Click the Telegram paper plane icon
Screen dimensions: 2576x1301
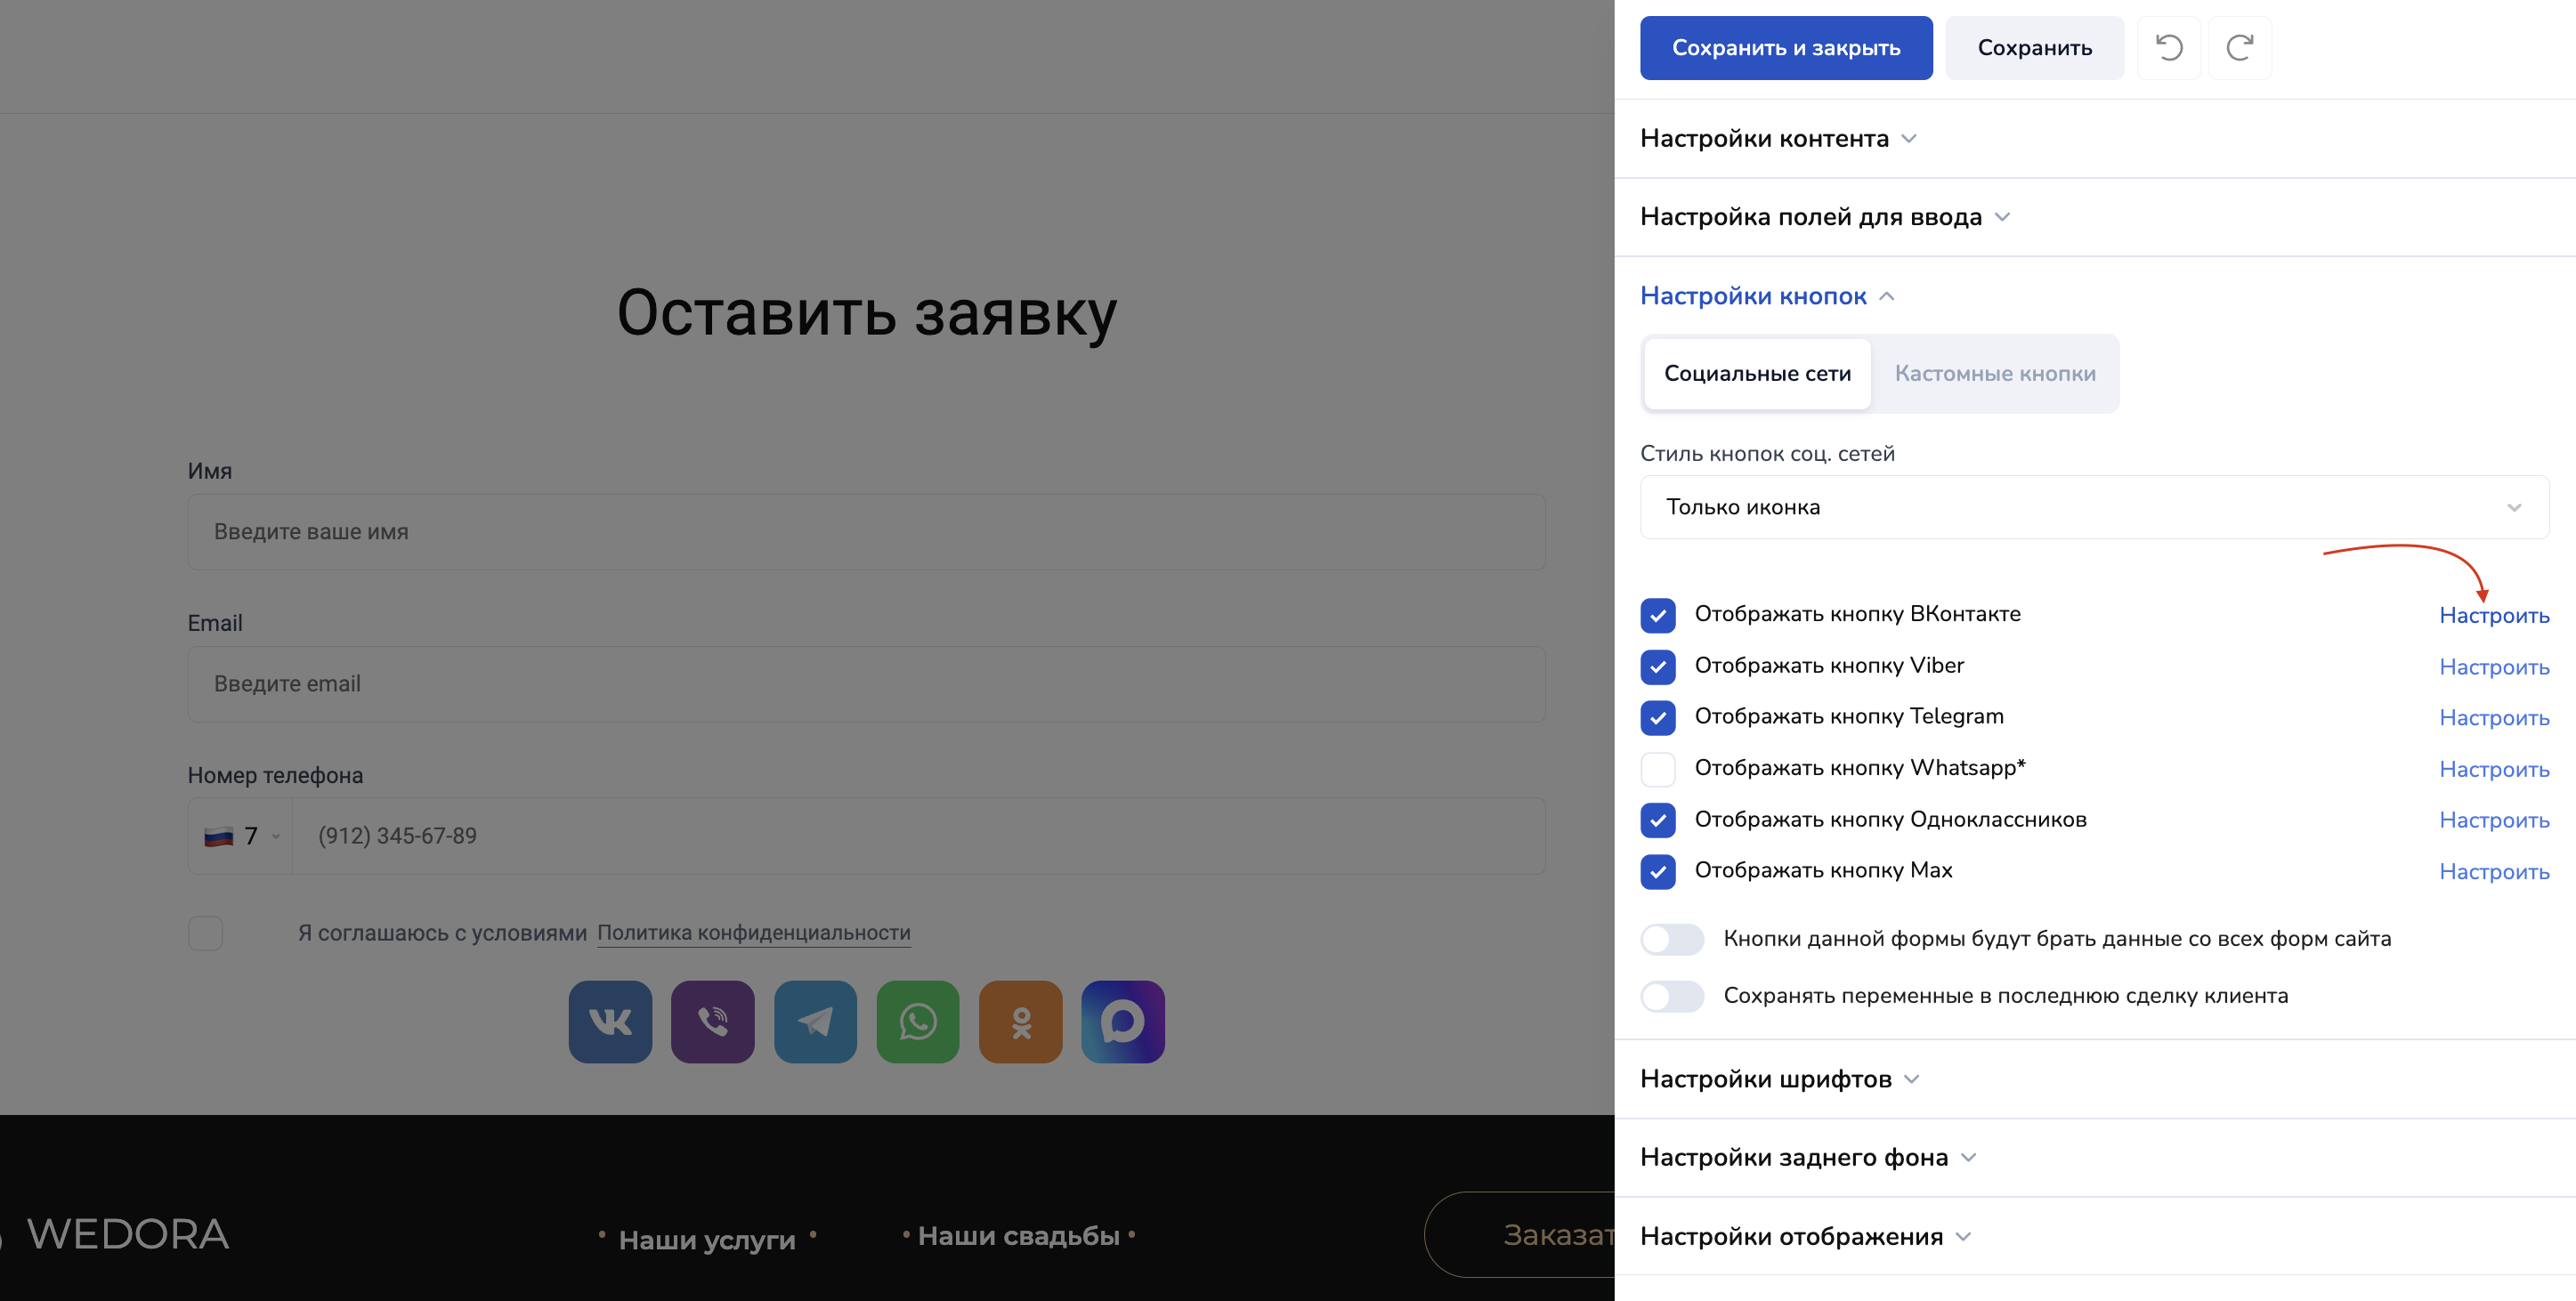tap(815, 1021)
